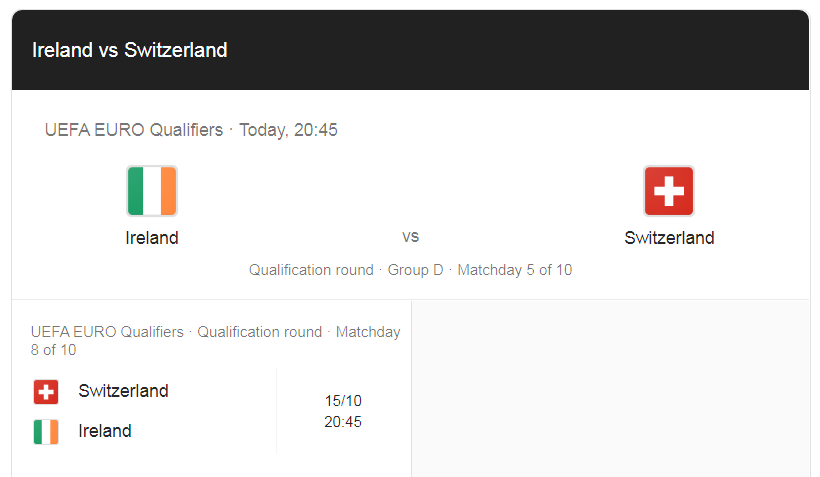
Task: Click the small Ireland flag in fixture list
Action: point(46,431)
